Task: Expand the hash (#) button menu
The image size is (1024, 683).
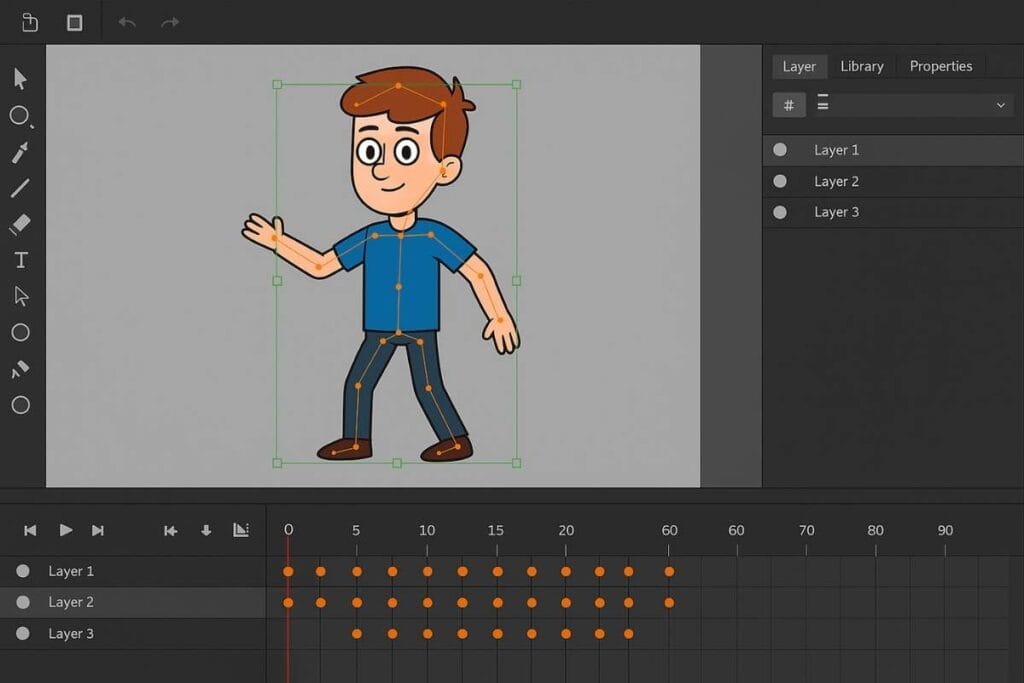Action: 789,105
